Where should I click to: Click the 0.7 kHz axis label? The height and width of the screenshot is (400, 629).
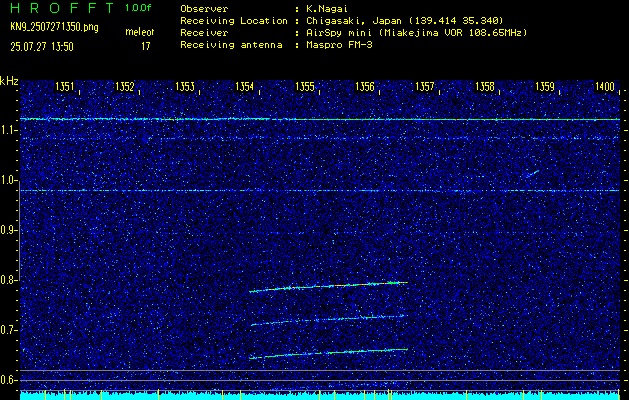[8, 330]
